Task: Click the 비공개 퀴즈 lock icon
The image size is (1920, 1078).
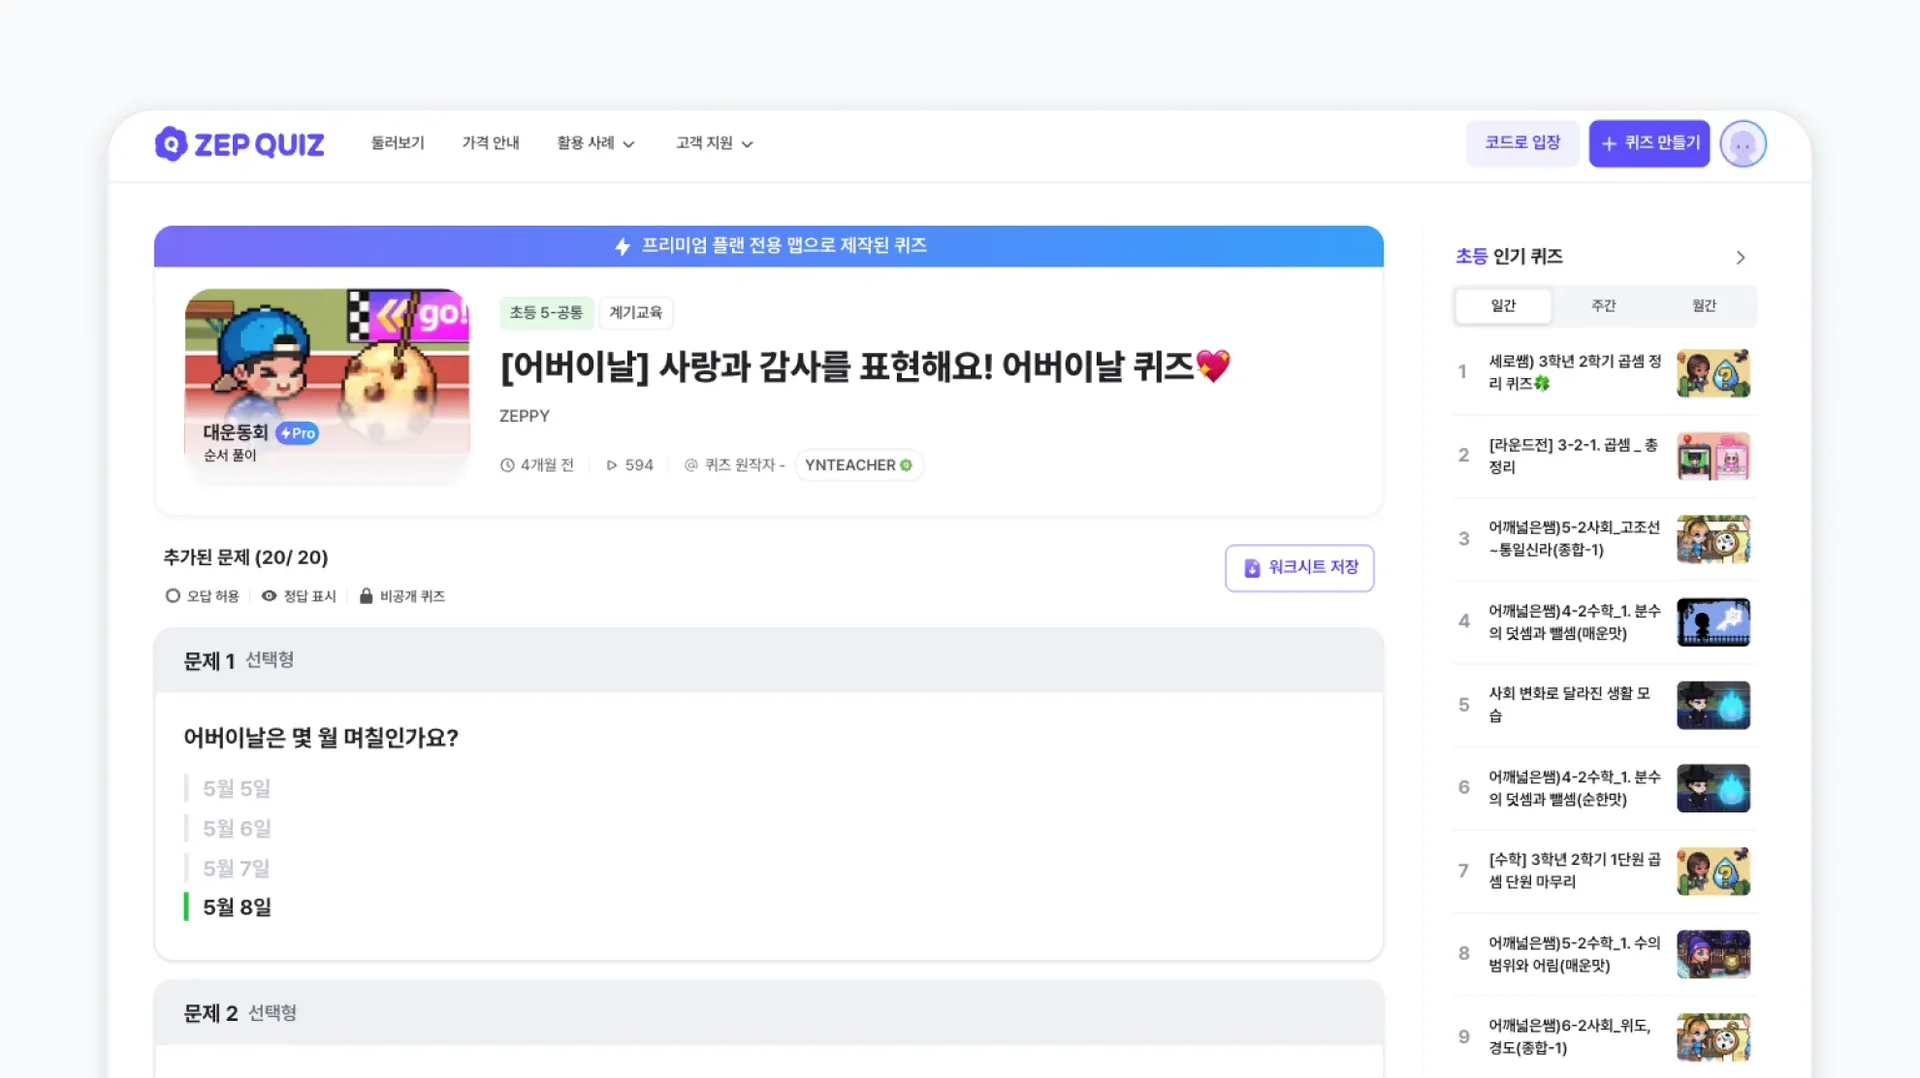Action: pos(366,596)
